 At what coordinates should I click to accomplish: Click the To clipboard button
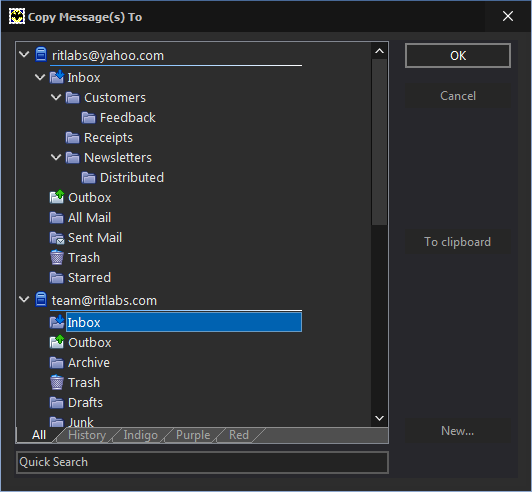coord(458,242)
